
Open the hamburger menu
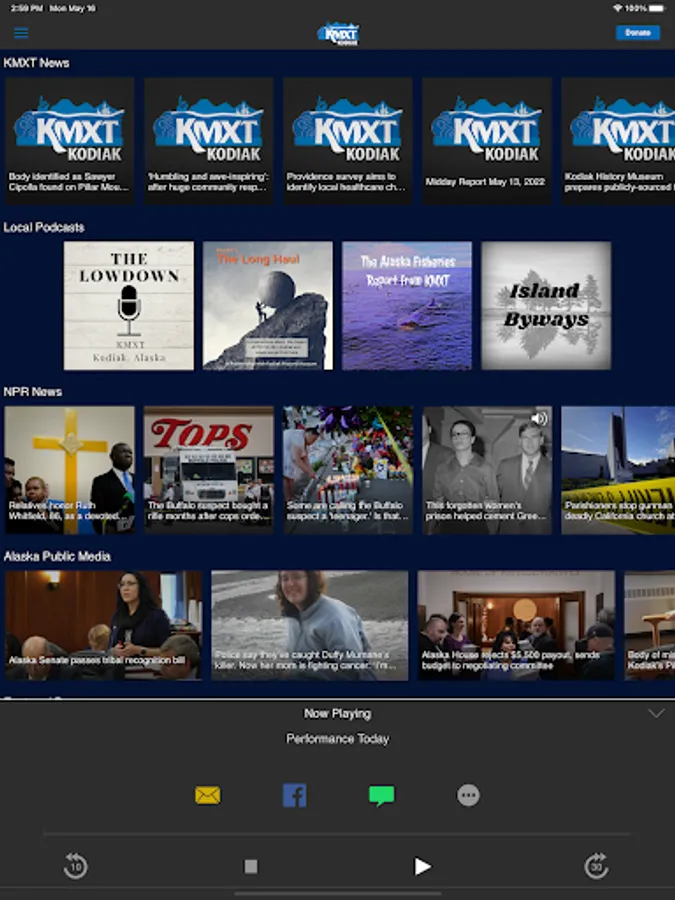tap(21, 33)
